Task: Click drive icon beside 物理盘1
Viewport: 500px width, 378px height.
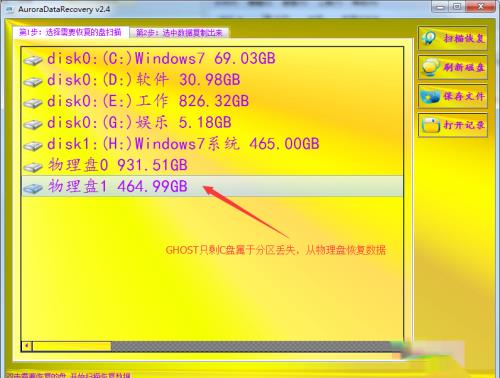Action: coord(33,188)
